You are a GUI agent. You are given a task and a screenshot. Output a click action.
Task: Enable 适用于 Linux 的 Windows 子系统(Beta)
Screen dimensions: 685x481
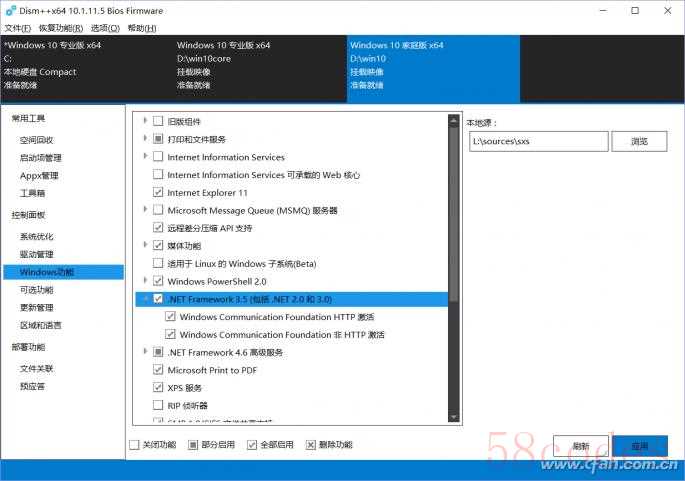click(x=158, y=263)
